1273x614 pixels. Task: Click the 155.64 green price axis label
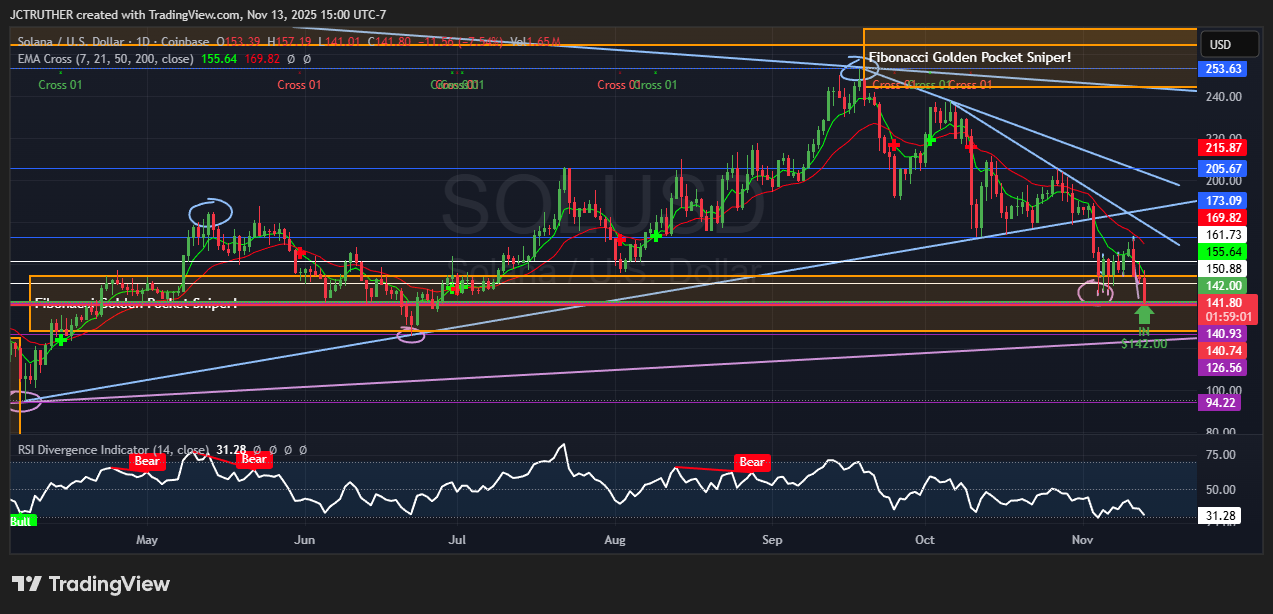pyautogui.click(x=1224, y=252)
